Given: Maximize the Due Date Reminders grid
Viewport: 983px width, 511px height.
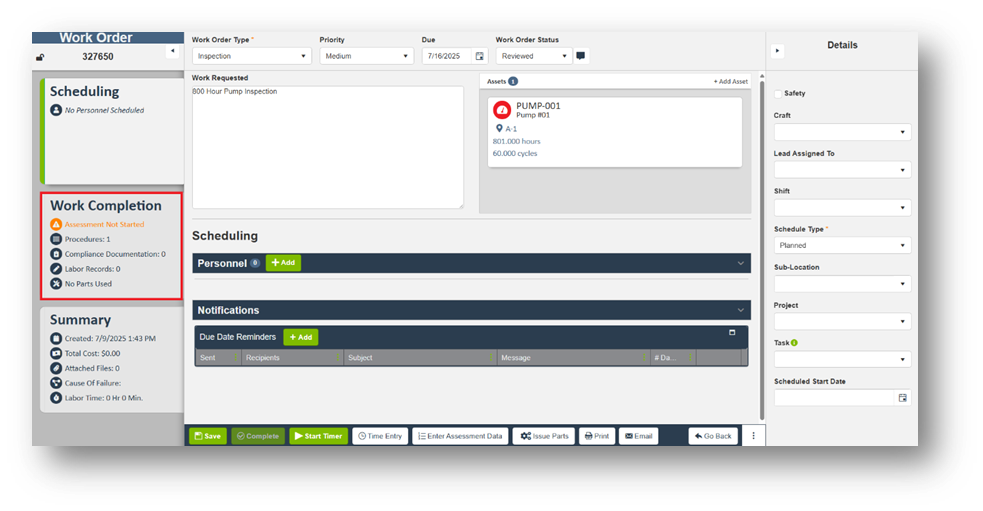Looking at the screenshot, I should (x=731, y=333).
